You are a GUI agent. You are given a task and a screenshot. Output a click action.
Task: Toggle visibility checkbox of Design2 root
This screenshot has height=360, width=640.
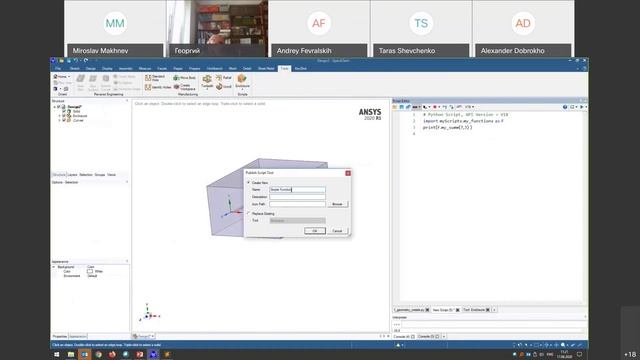click(x=59, y=107)
